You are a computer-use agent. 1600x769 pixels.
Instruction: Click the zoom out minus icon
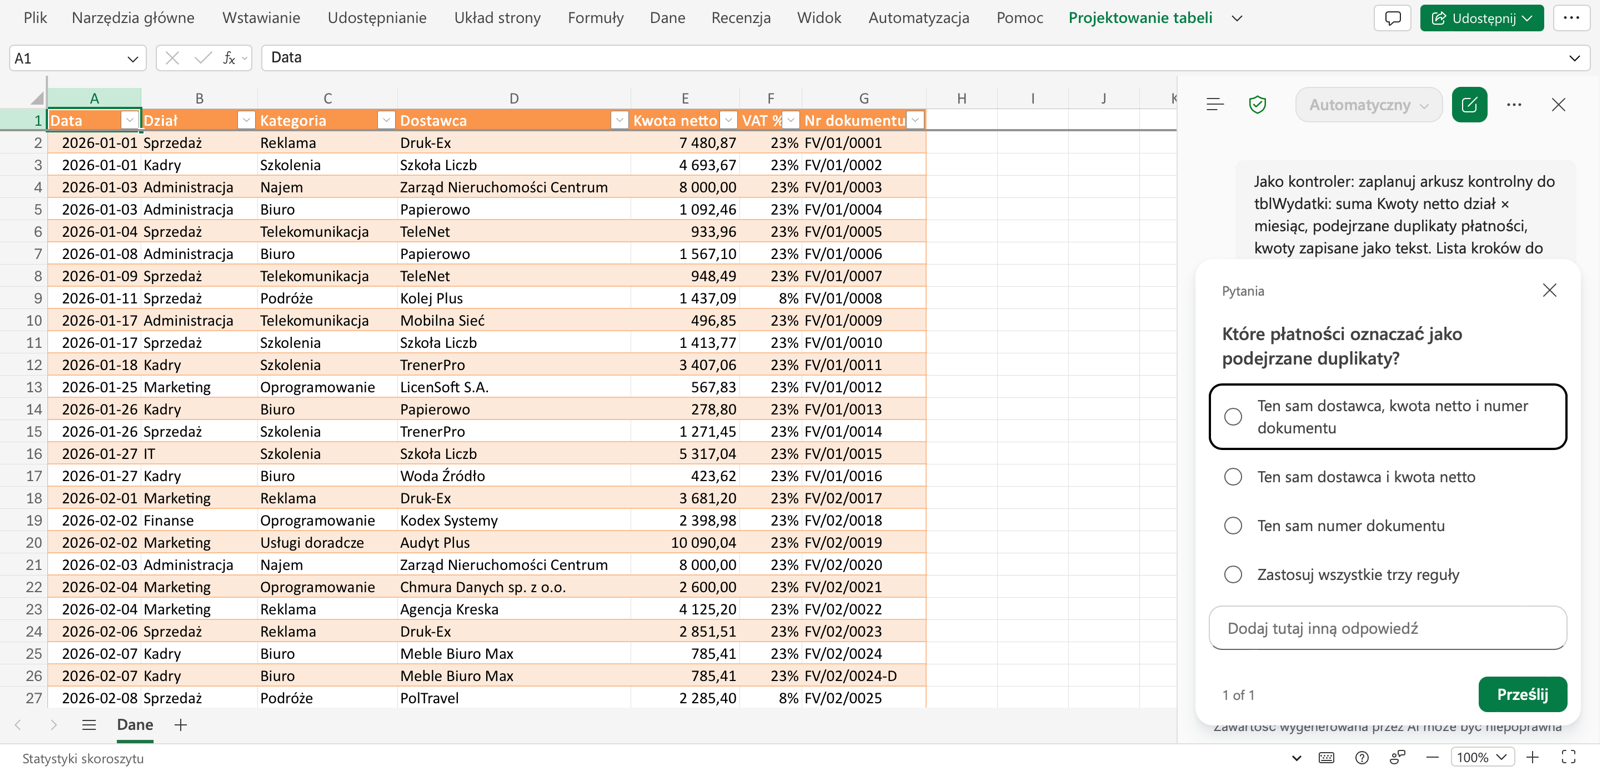click(x=1432, y=757)
